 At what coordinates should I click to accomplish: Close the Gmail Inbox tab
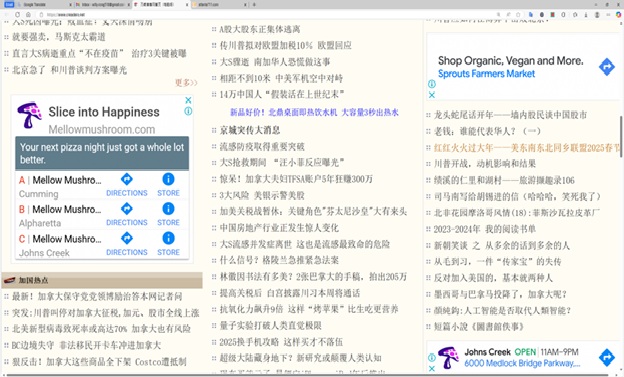click(129, 5)
